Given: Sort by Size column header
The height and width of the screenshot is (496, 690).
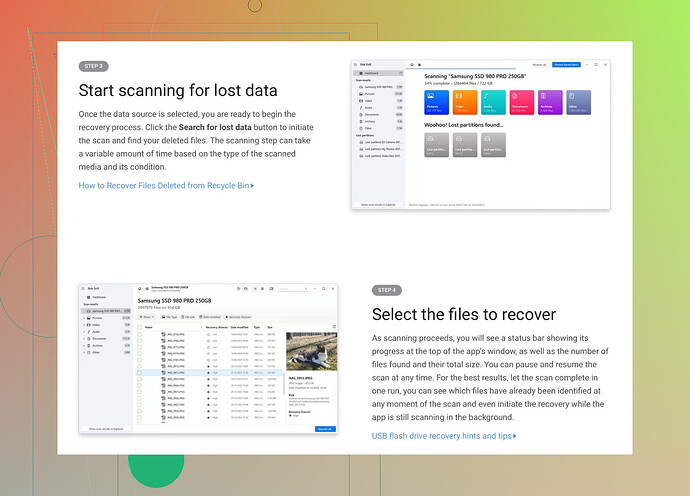Looking at the screenshot, I should point(270,327).
